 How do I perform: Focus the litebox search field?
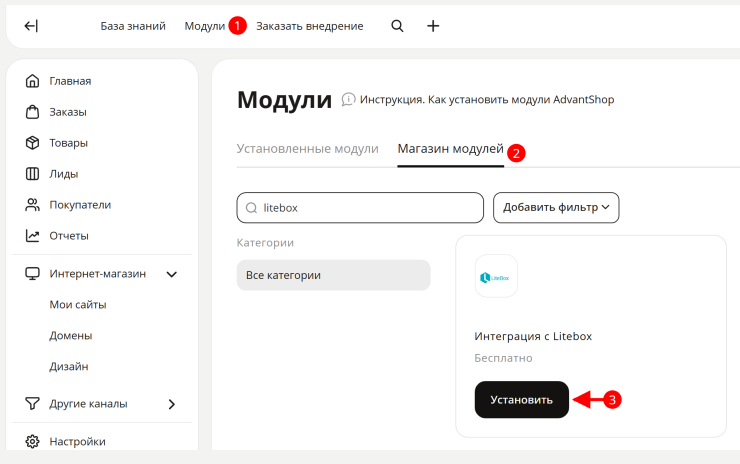360,208
